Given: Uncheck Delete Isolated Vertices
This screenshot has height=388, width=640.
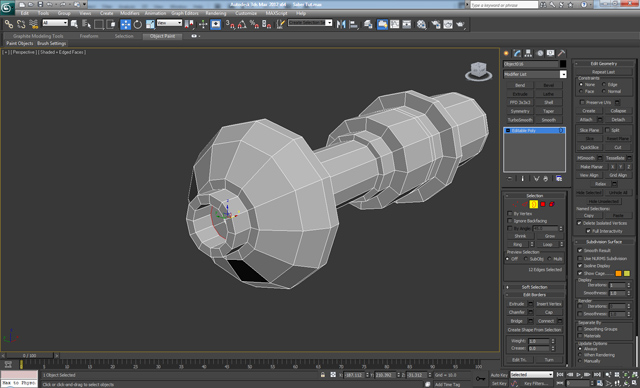Looking at the screenshot, I should (x=579, y=223).
